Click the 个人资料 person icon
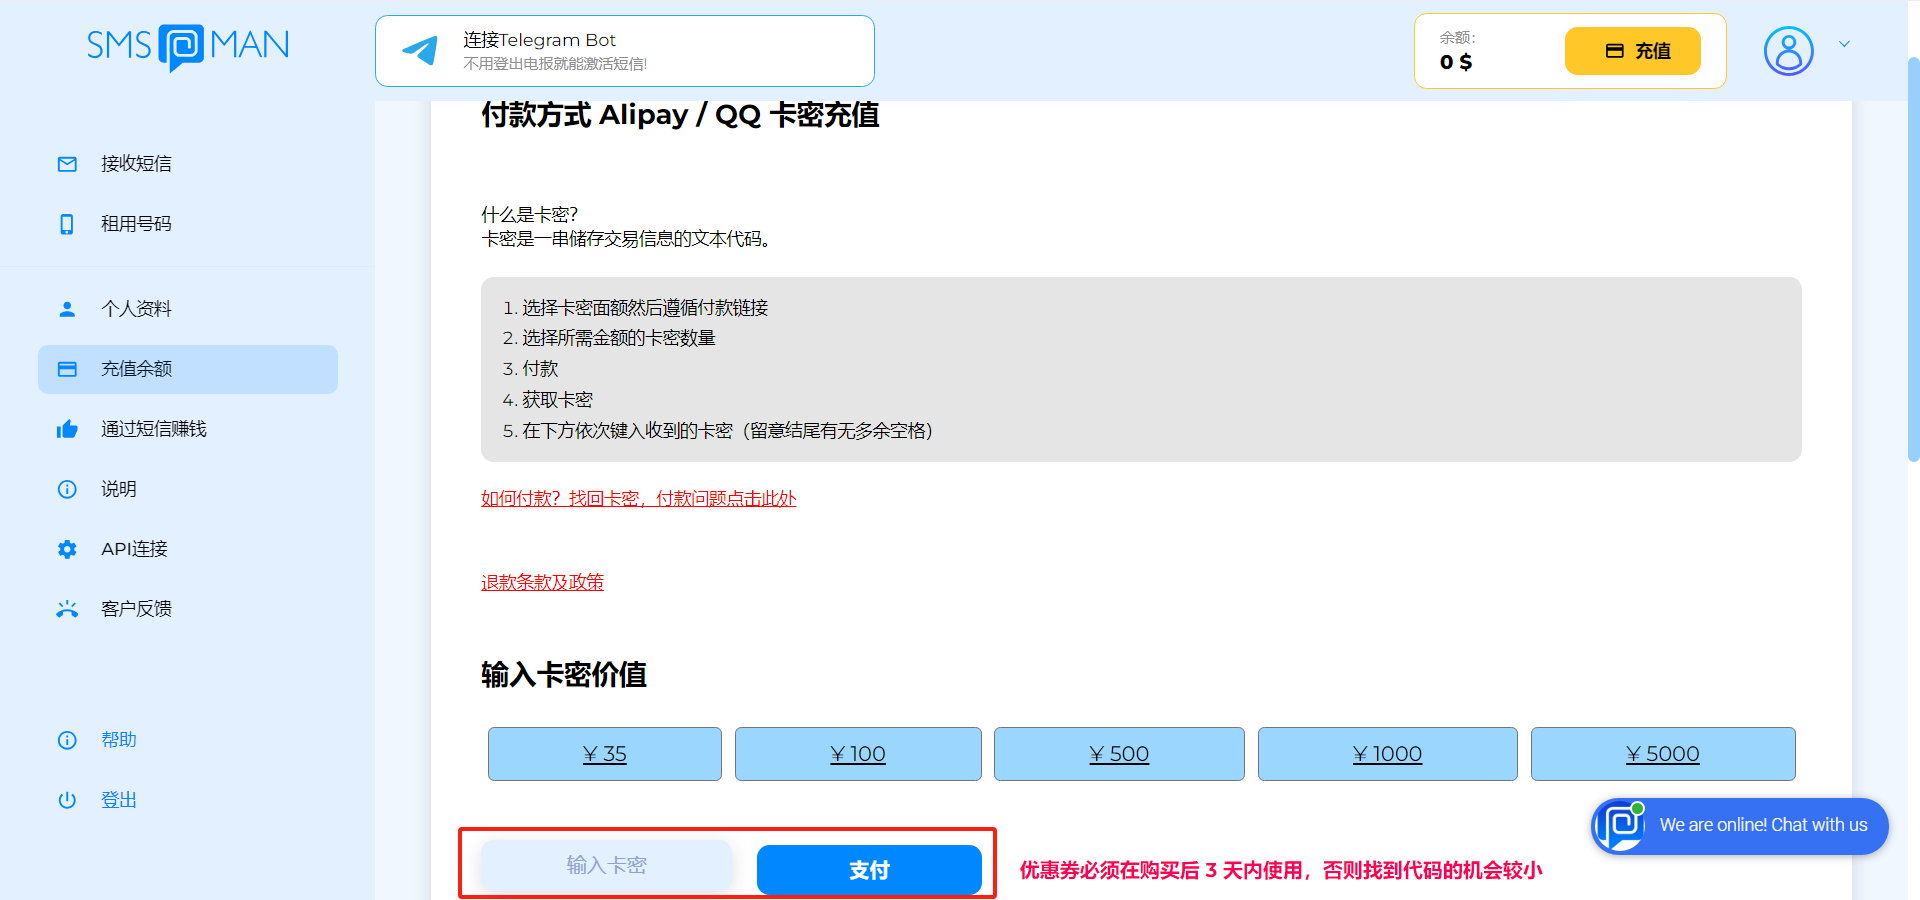 point(66,309)
